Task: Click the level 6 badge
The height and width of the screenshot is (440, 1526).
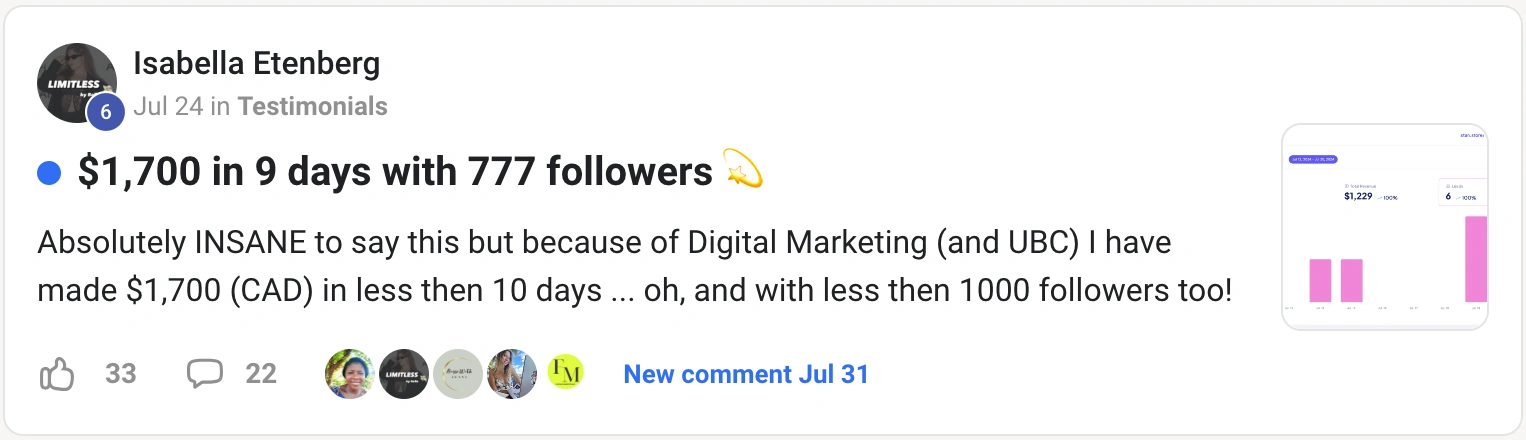Action: click(x=105, y=112)
